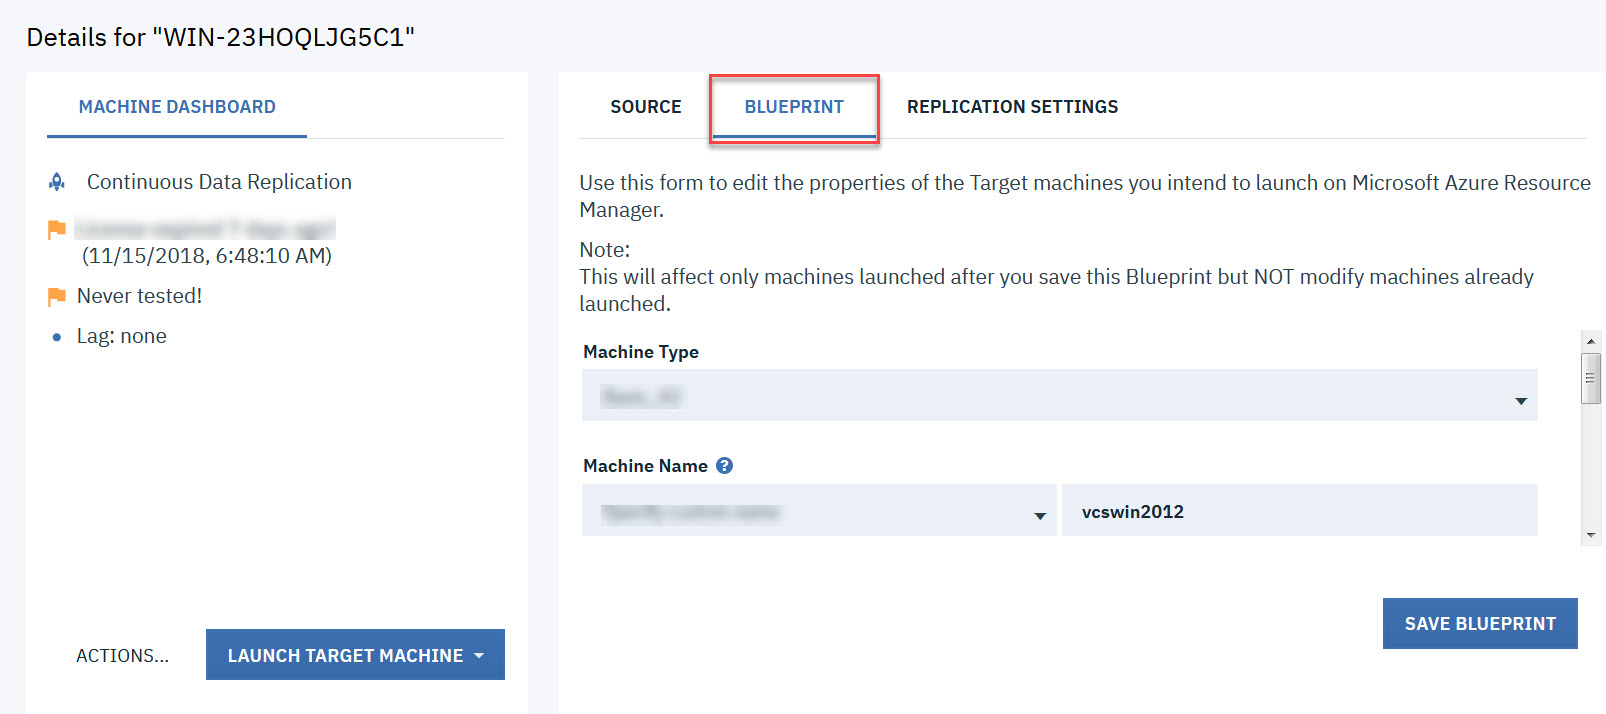Image resolution: width=1606 pixels, height=714 pixels.
Task: Click the vcswin2012 machine name field
Action: pyautogui.click(x=1298, y=512)
